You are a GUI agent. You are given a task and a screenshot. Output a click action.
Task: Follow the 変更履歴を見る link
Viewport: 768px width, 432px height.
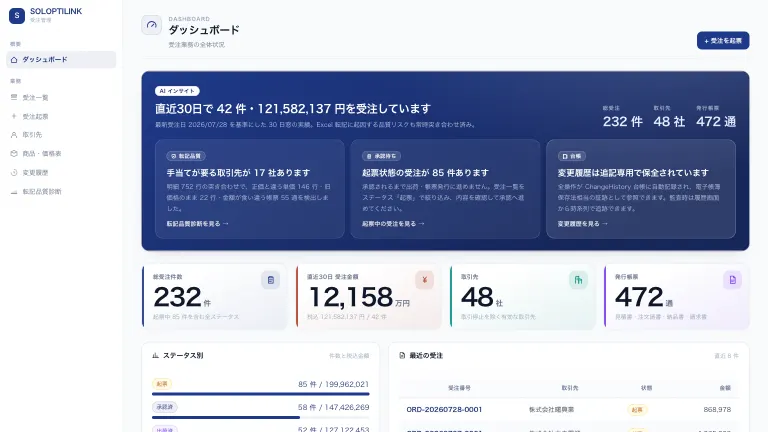(x=582, y=223)
